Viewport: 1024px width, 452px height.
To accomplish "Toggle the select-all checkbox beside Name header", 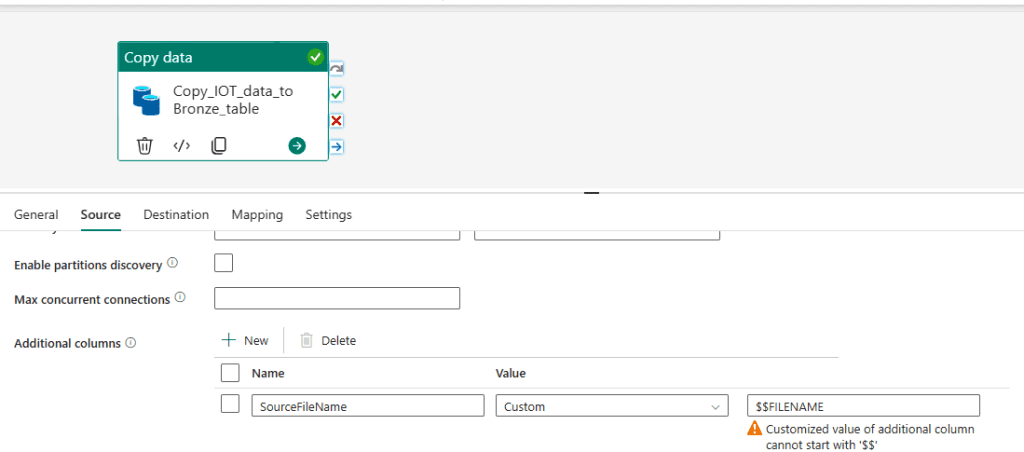I will click(230, 373).
